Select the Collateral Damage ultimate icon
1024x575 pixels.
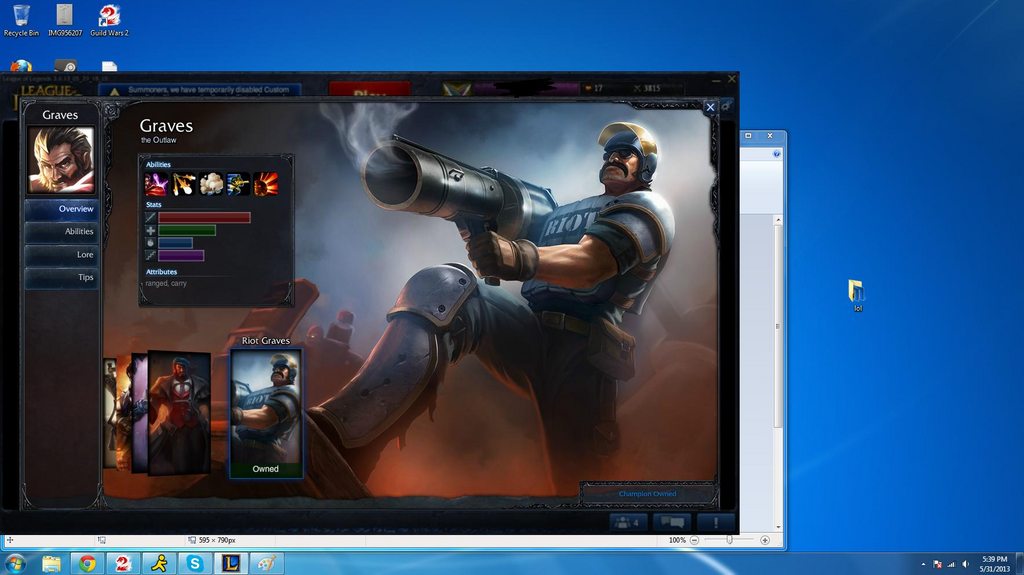tap(266, 184)
